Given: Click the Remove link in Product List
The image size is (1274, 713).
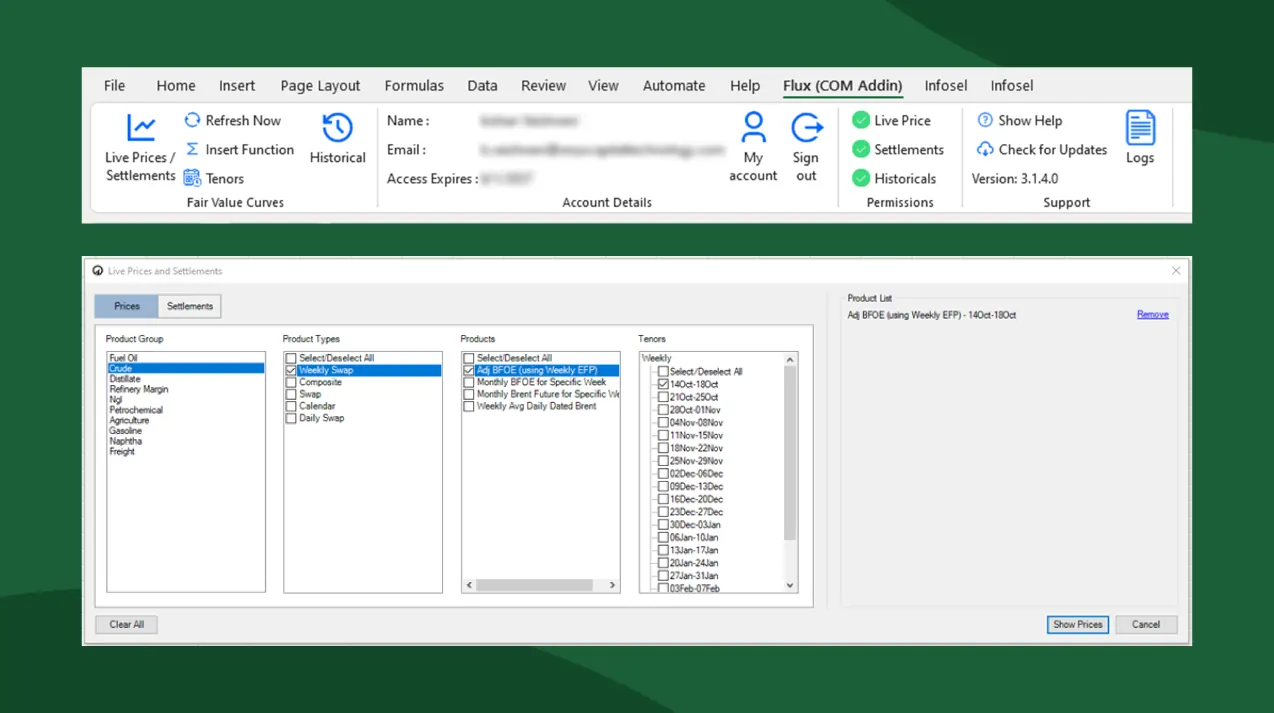Looking at the screenshot, I should point(1152,314).
